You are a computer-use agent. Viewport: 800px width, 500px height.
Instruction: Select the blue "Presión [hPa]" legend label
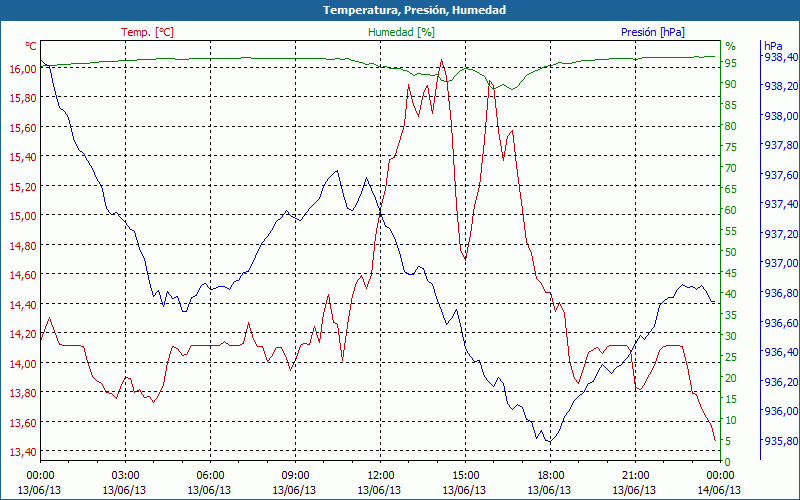653,32
